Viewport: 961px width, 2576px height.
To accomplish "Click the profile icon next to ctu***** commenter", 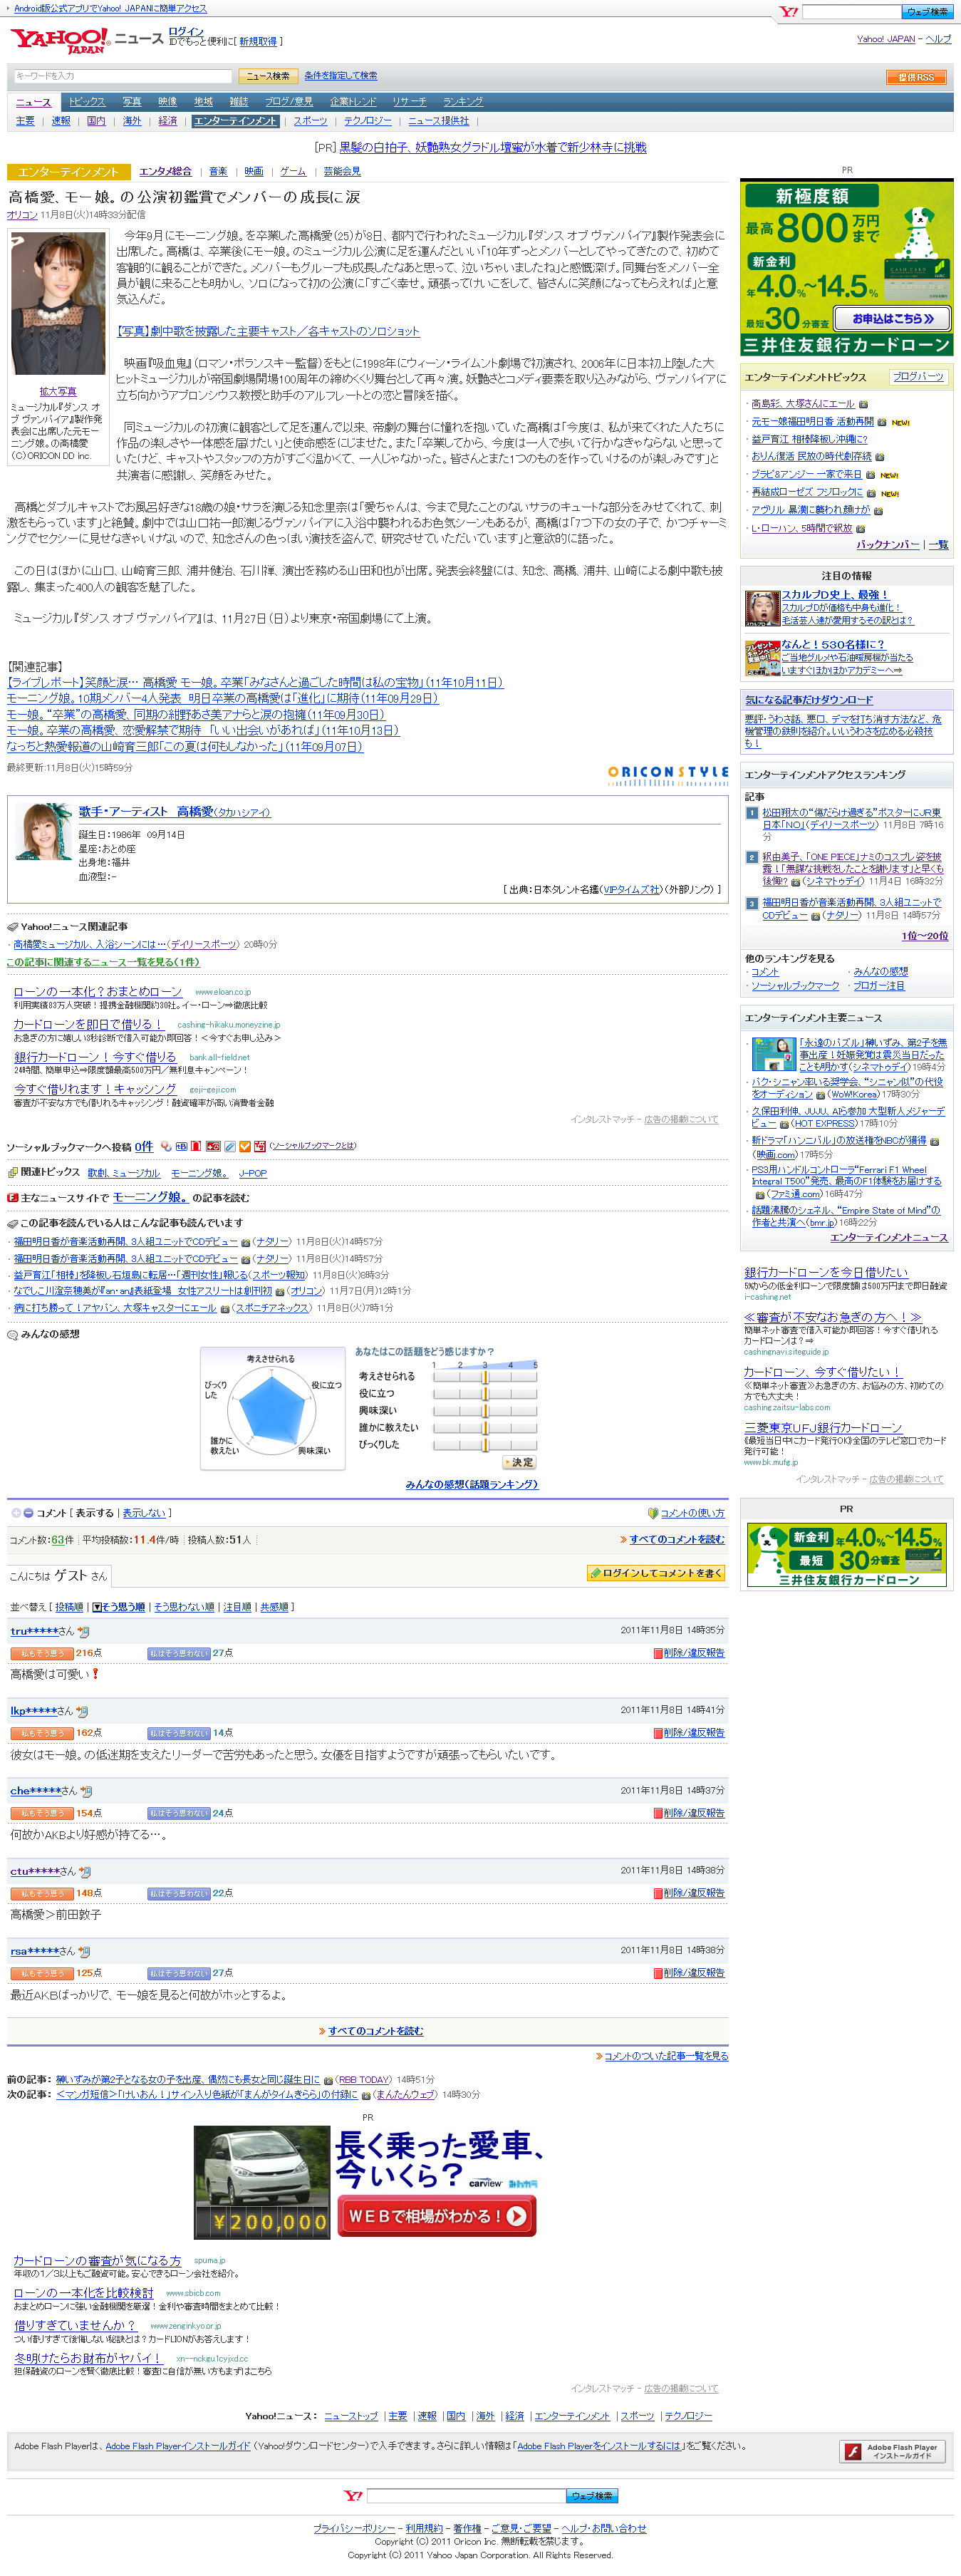I will 84,1871.
